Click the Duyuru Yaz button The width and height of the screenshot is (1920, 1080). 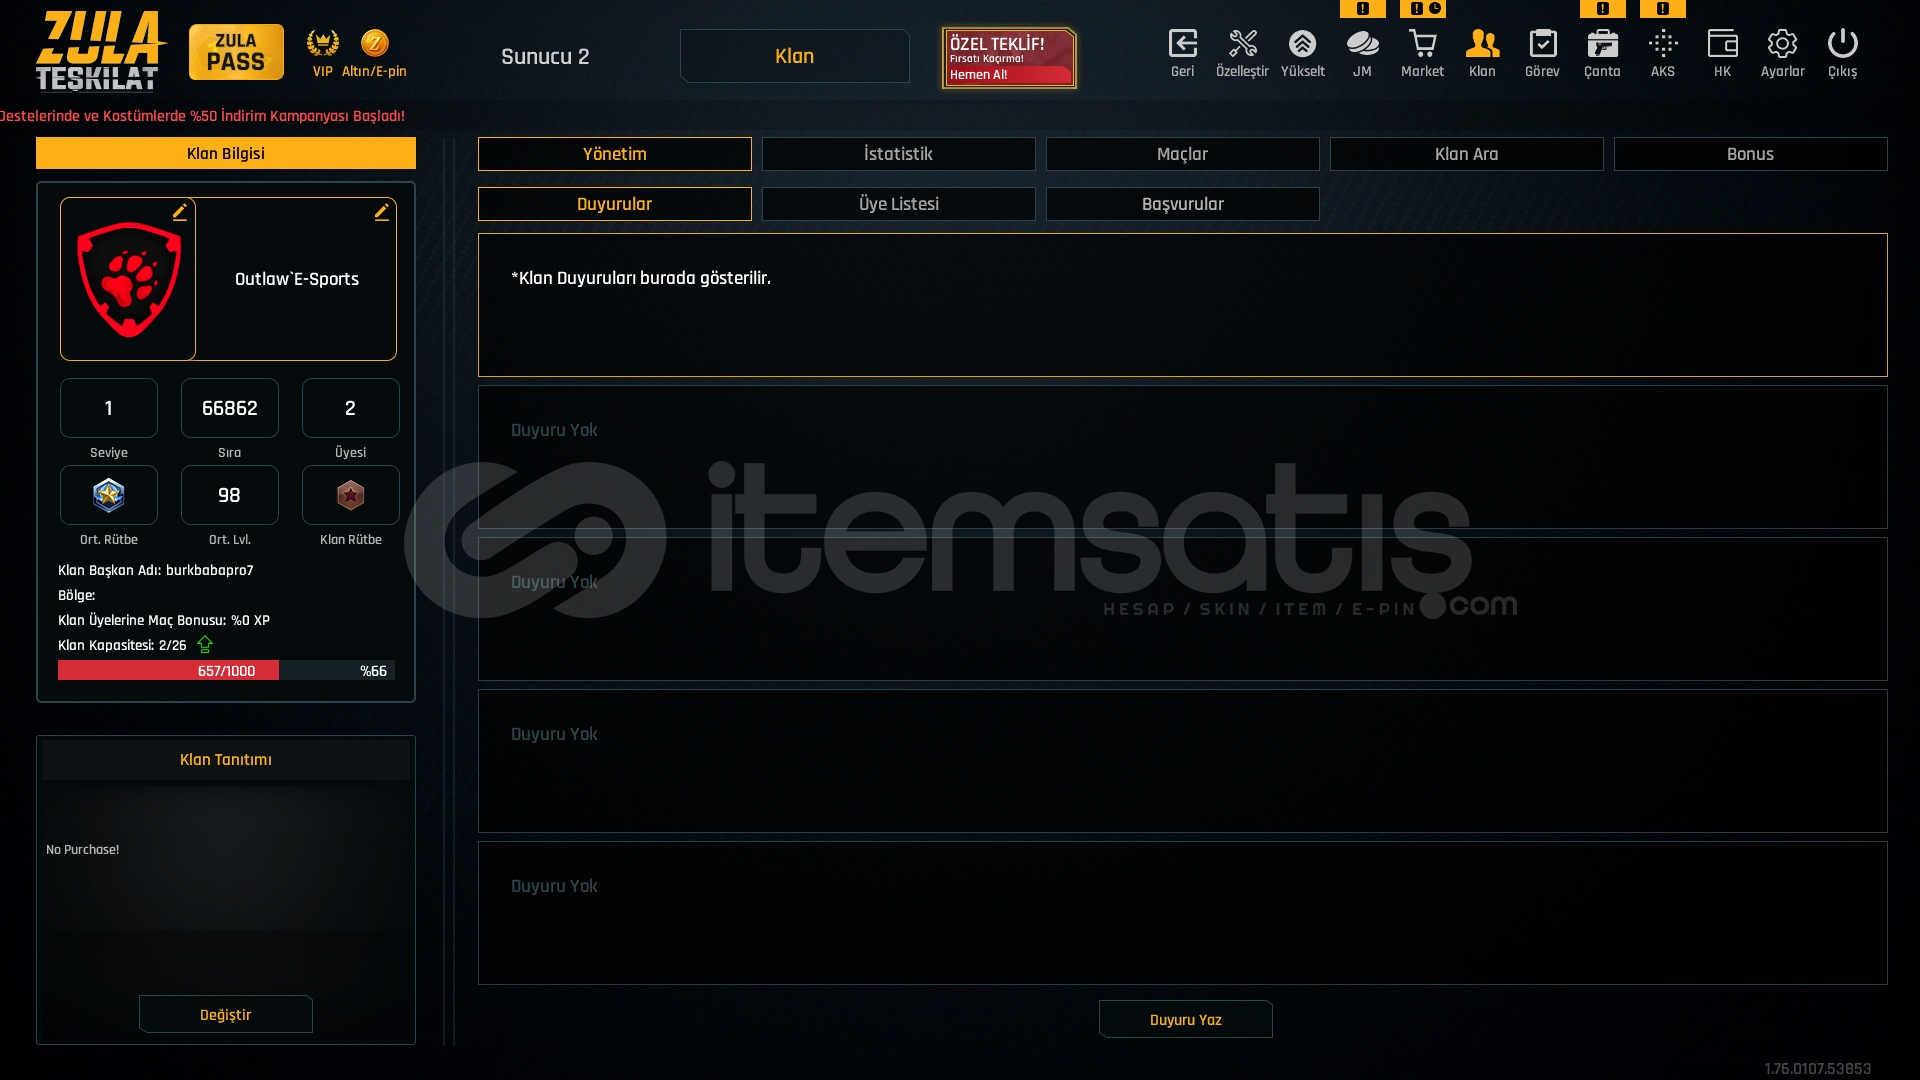(1186, 1020)
